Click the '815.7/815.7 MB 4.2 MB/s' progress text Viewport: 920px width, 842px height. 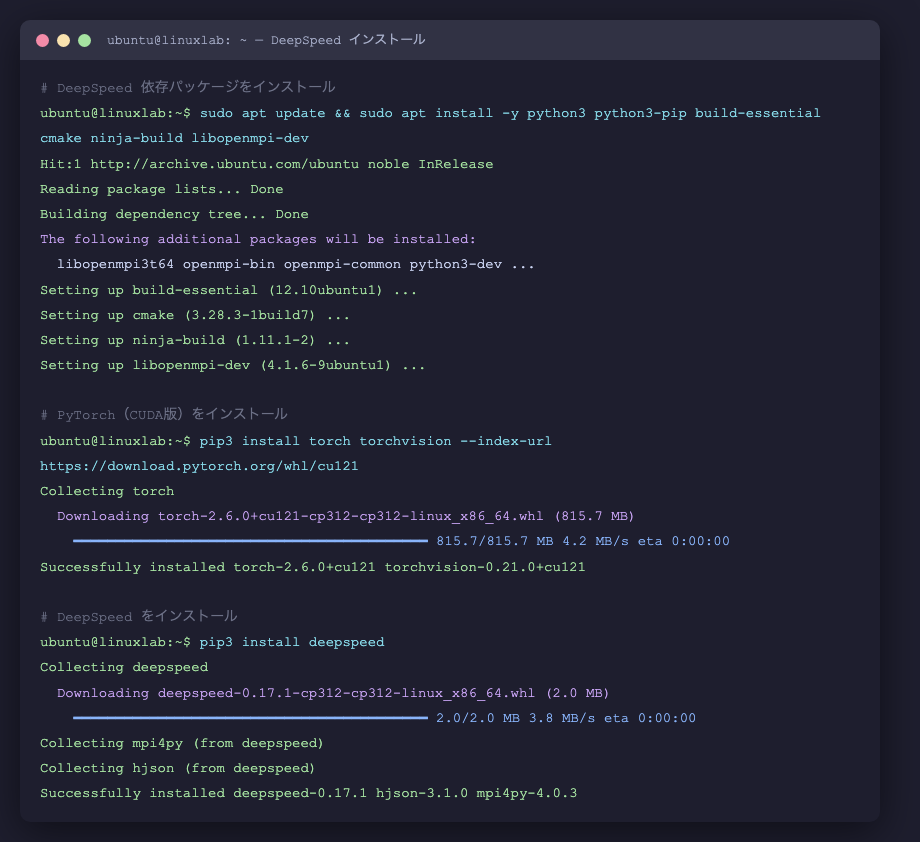click(x=583, y=541)
